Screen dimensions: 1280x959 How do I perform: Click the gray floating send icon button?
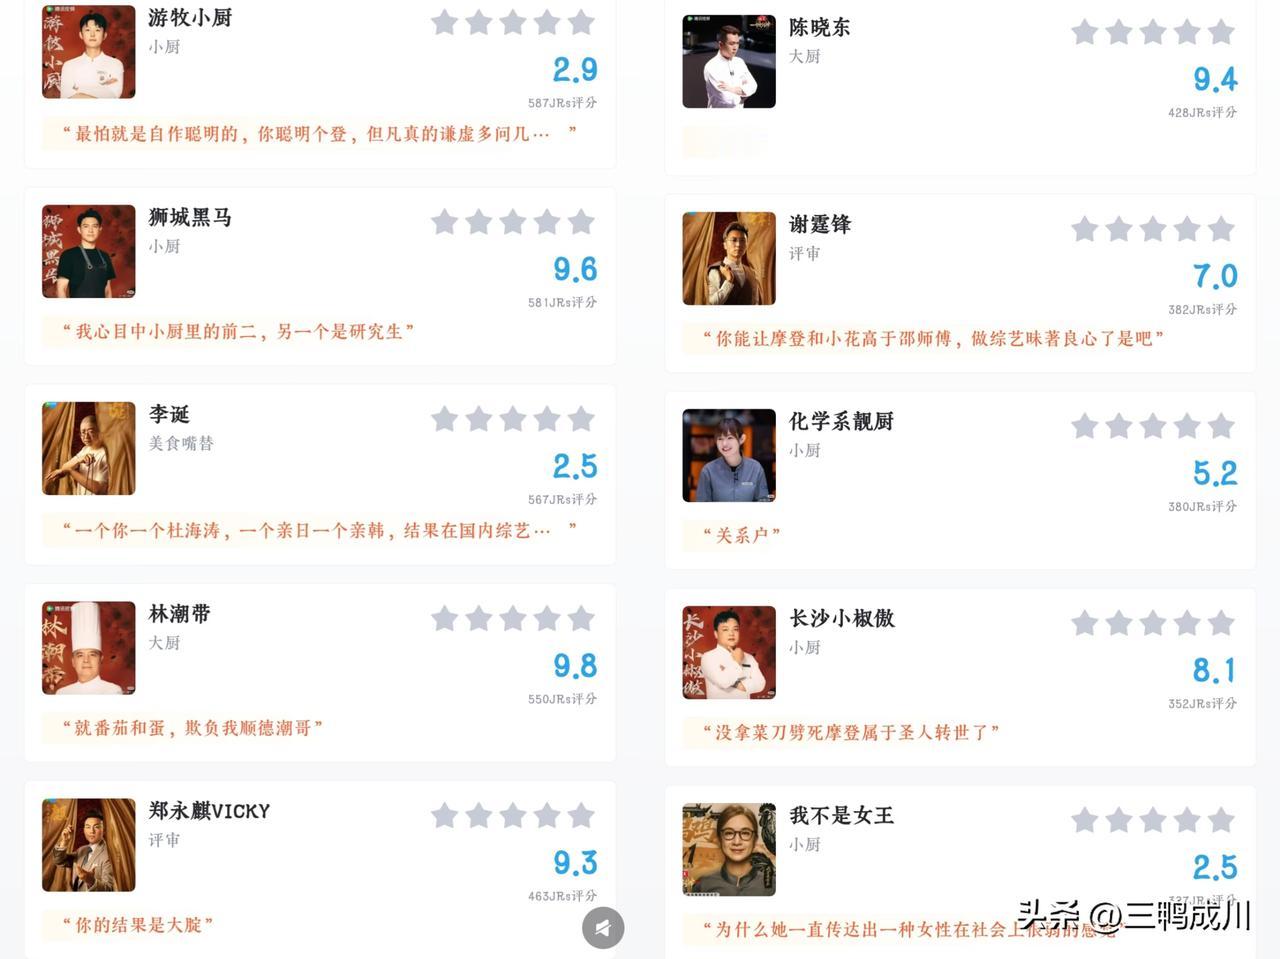coord(603,928)
